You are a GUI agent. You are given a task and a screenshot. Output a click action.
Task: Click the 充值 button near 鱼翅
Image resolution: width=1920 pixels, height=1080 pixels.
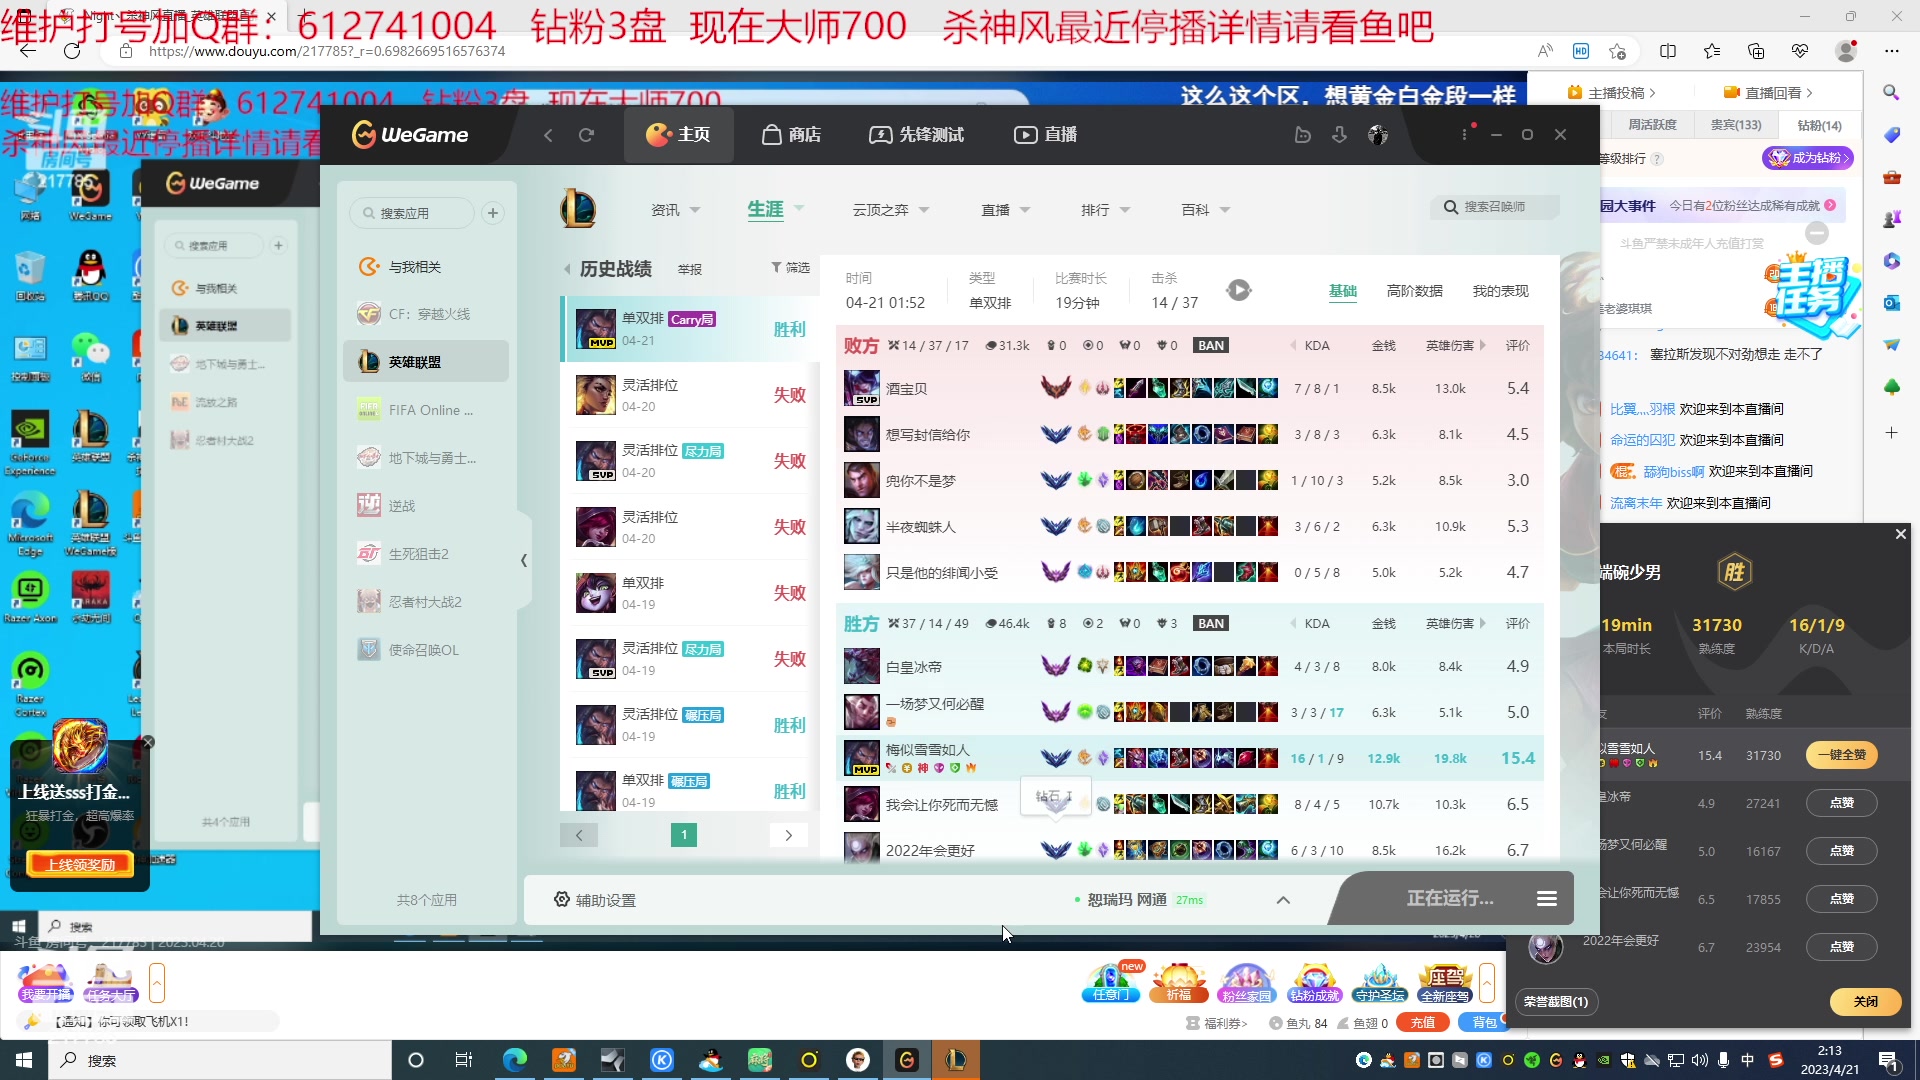pos(1421,1022)
